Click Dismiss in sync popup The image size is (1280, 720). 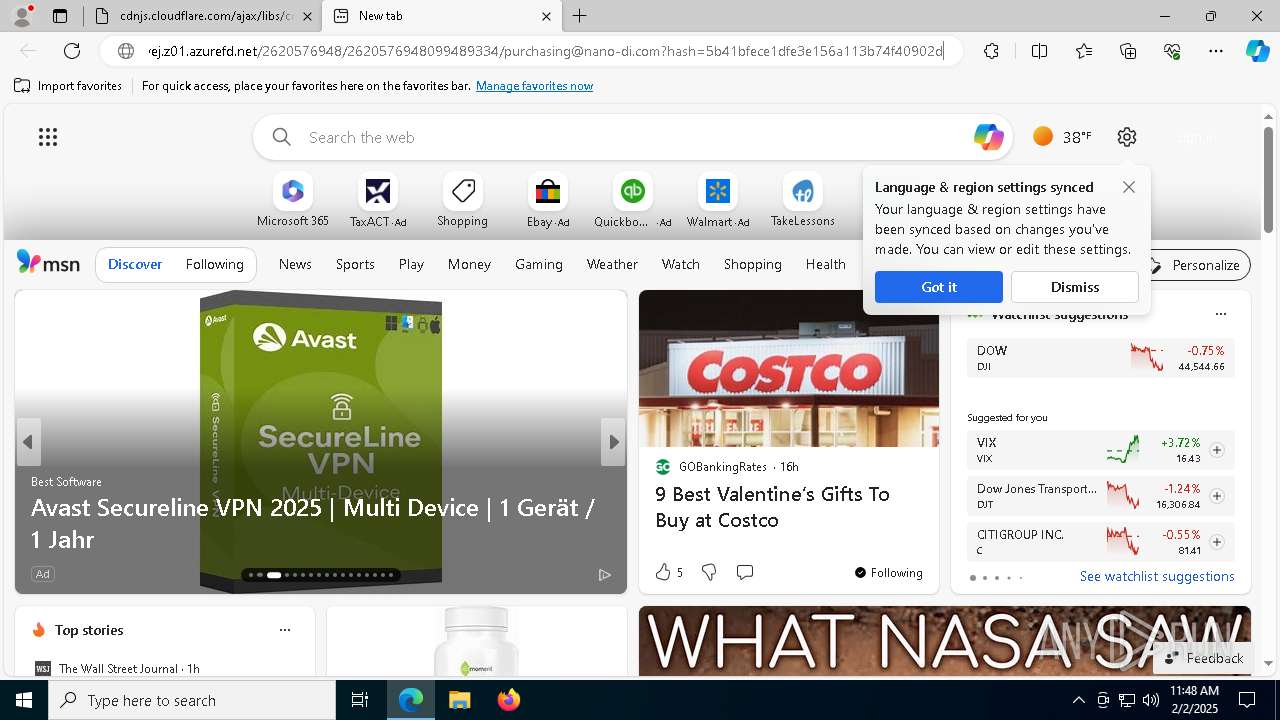(x=1075, y=287)
